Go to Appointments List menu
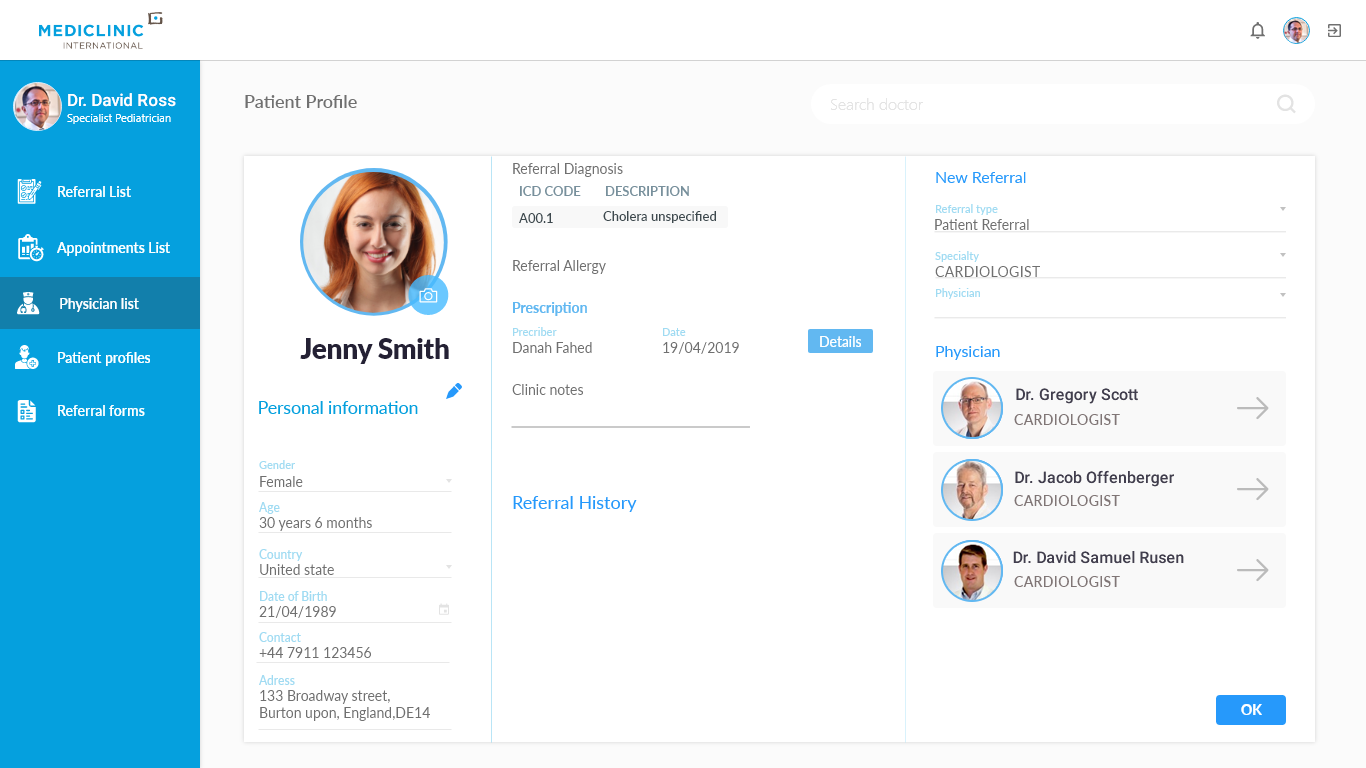This screenshot has width=1366, height=768. (113, 248)
